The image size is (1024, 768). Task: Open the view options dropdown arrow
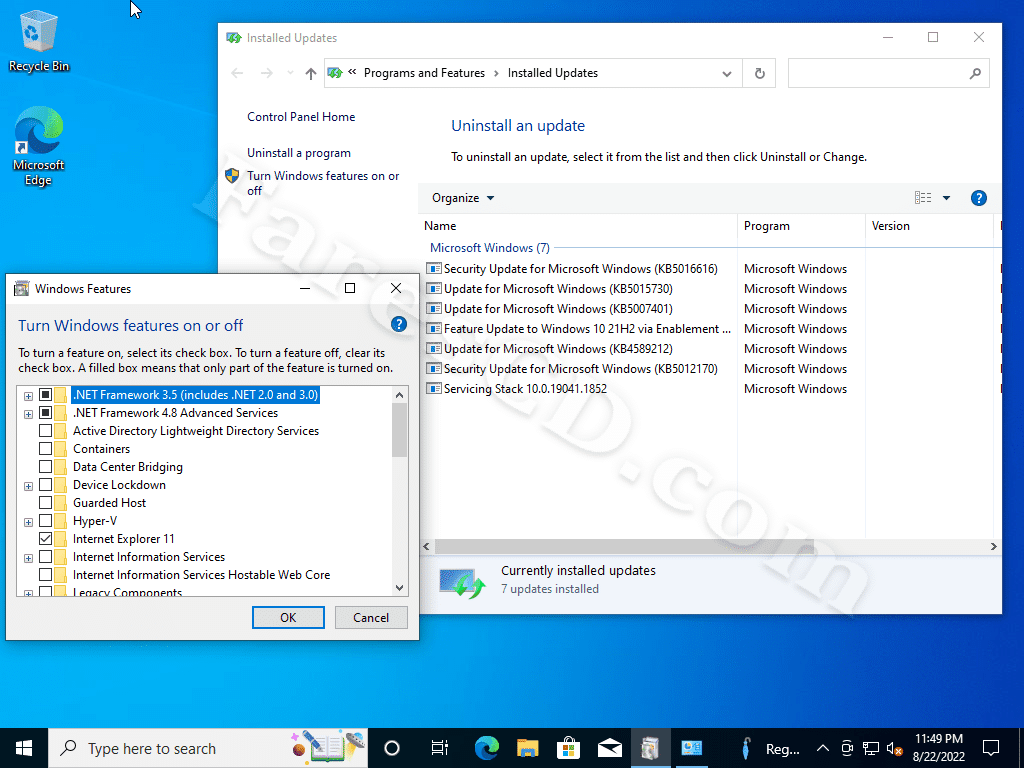[946, 198]
